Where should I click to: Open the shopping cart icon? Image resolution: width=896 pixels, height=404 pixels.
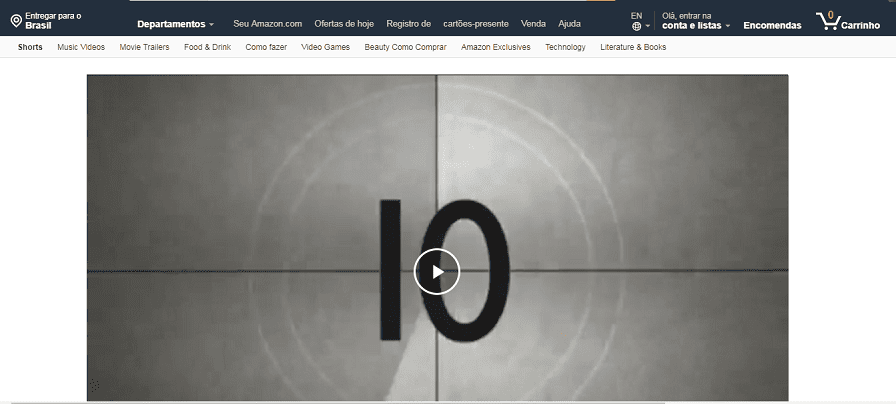[x=827, y=20]
